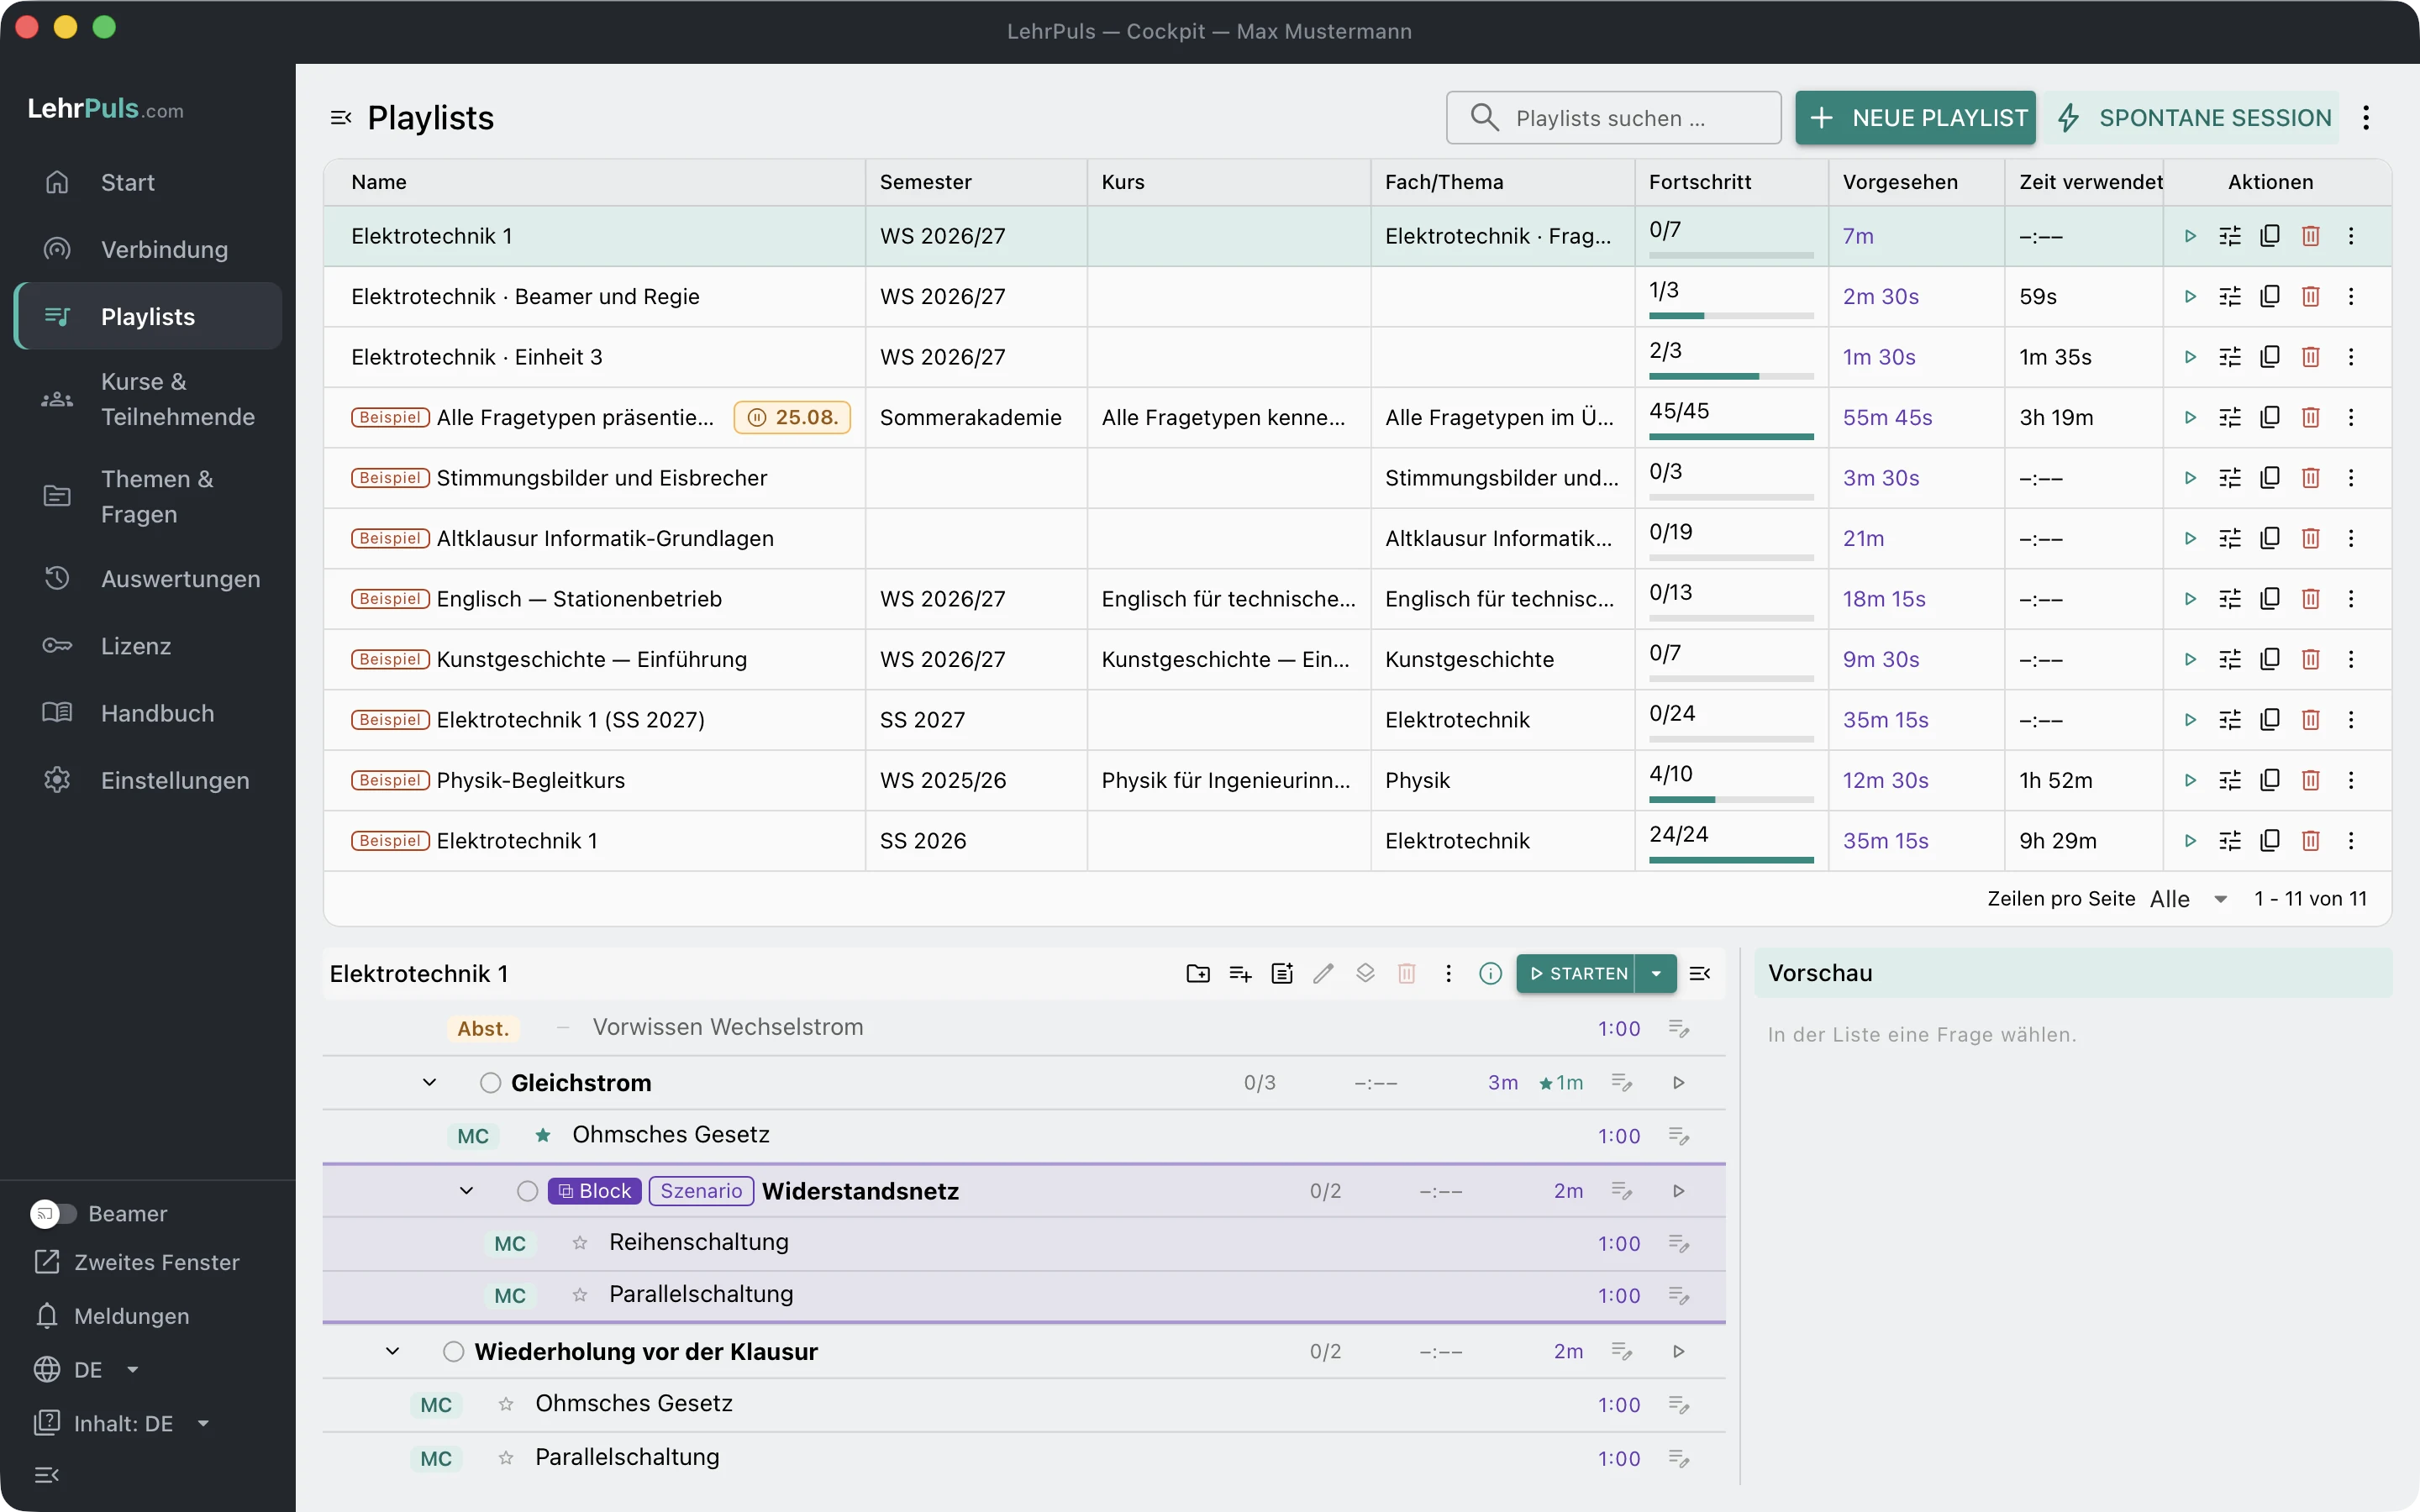Viewport: 2420px width, 1512px height.
Task: Collapse the playlist detail panel icon
Action: click(1700, 973)
